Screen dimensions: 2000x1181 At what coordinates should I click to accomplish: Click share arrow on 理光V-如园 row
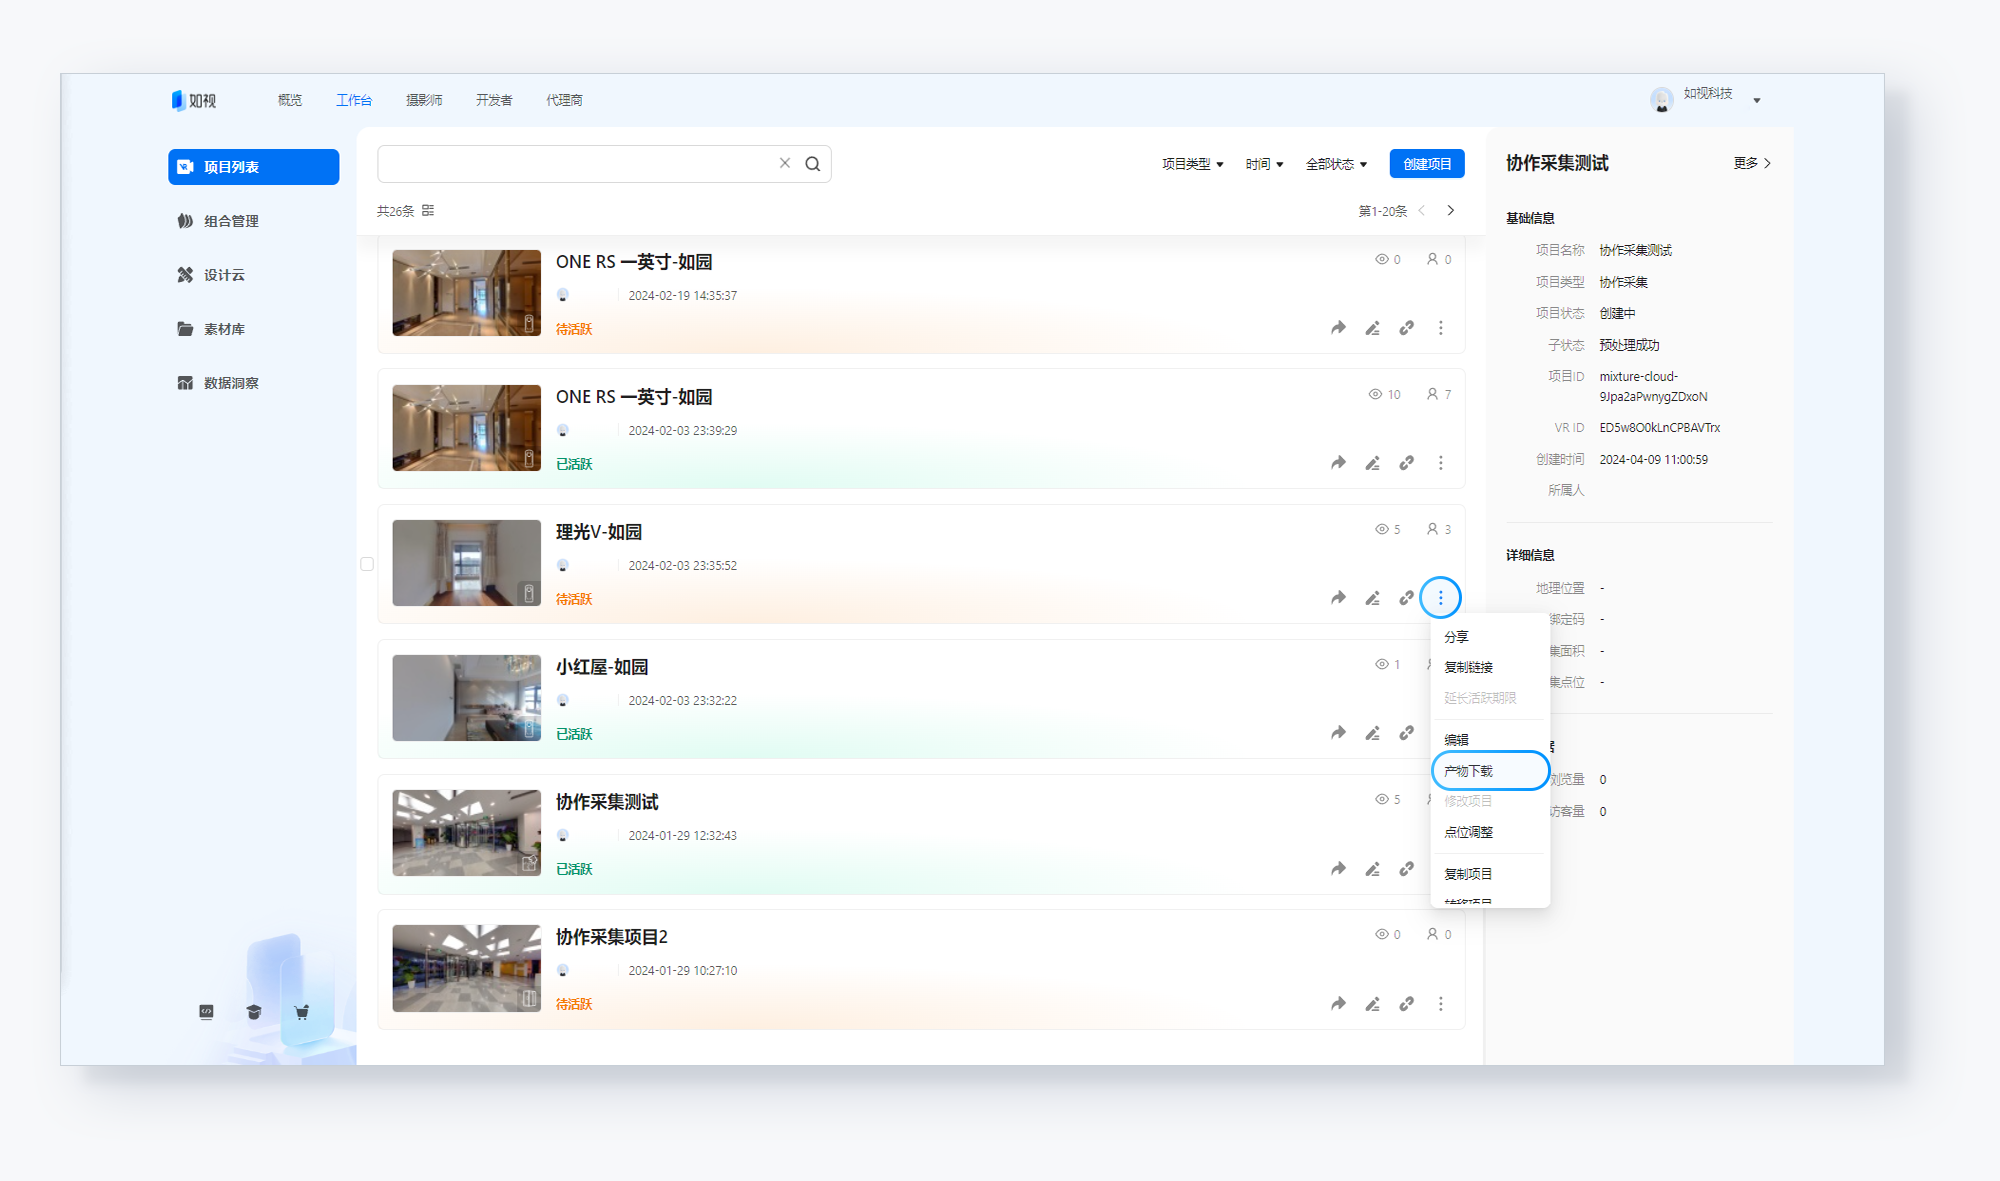click(x=1338, y=598)
